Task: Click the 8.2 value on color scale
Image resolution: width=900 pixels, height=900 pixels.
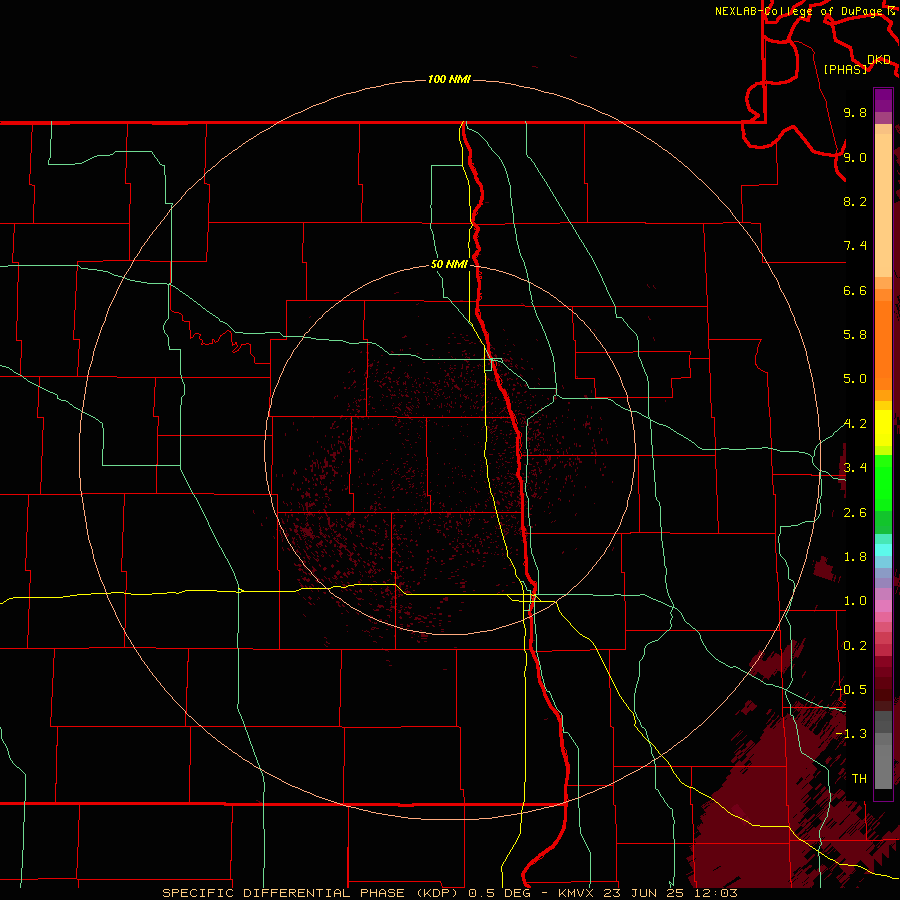Action: [855, 201]
